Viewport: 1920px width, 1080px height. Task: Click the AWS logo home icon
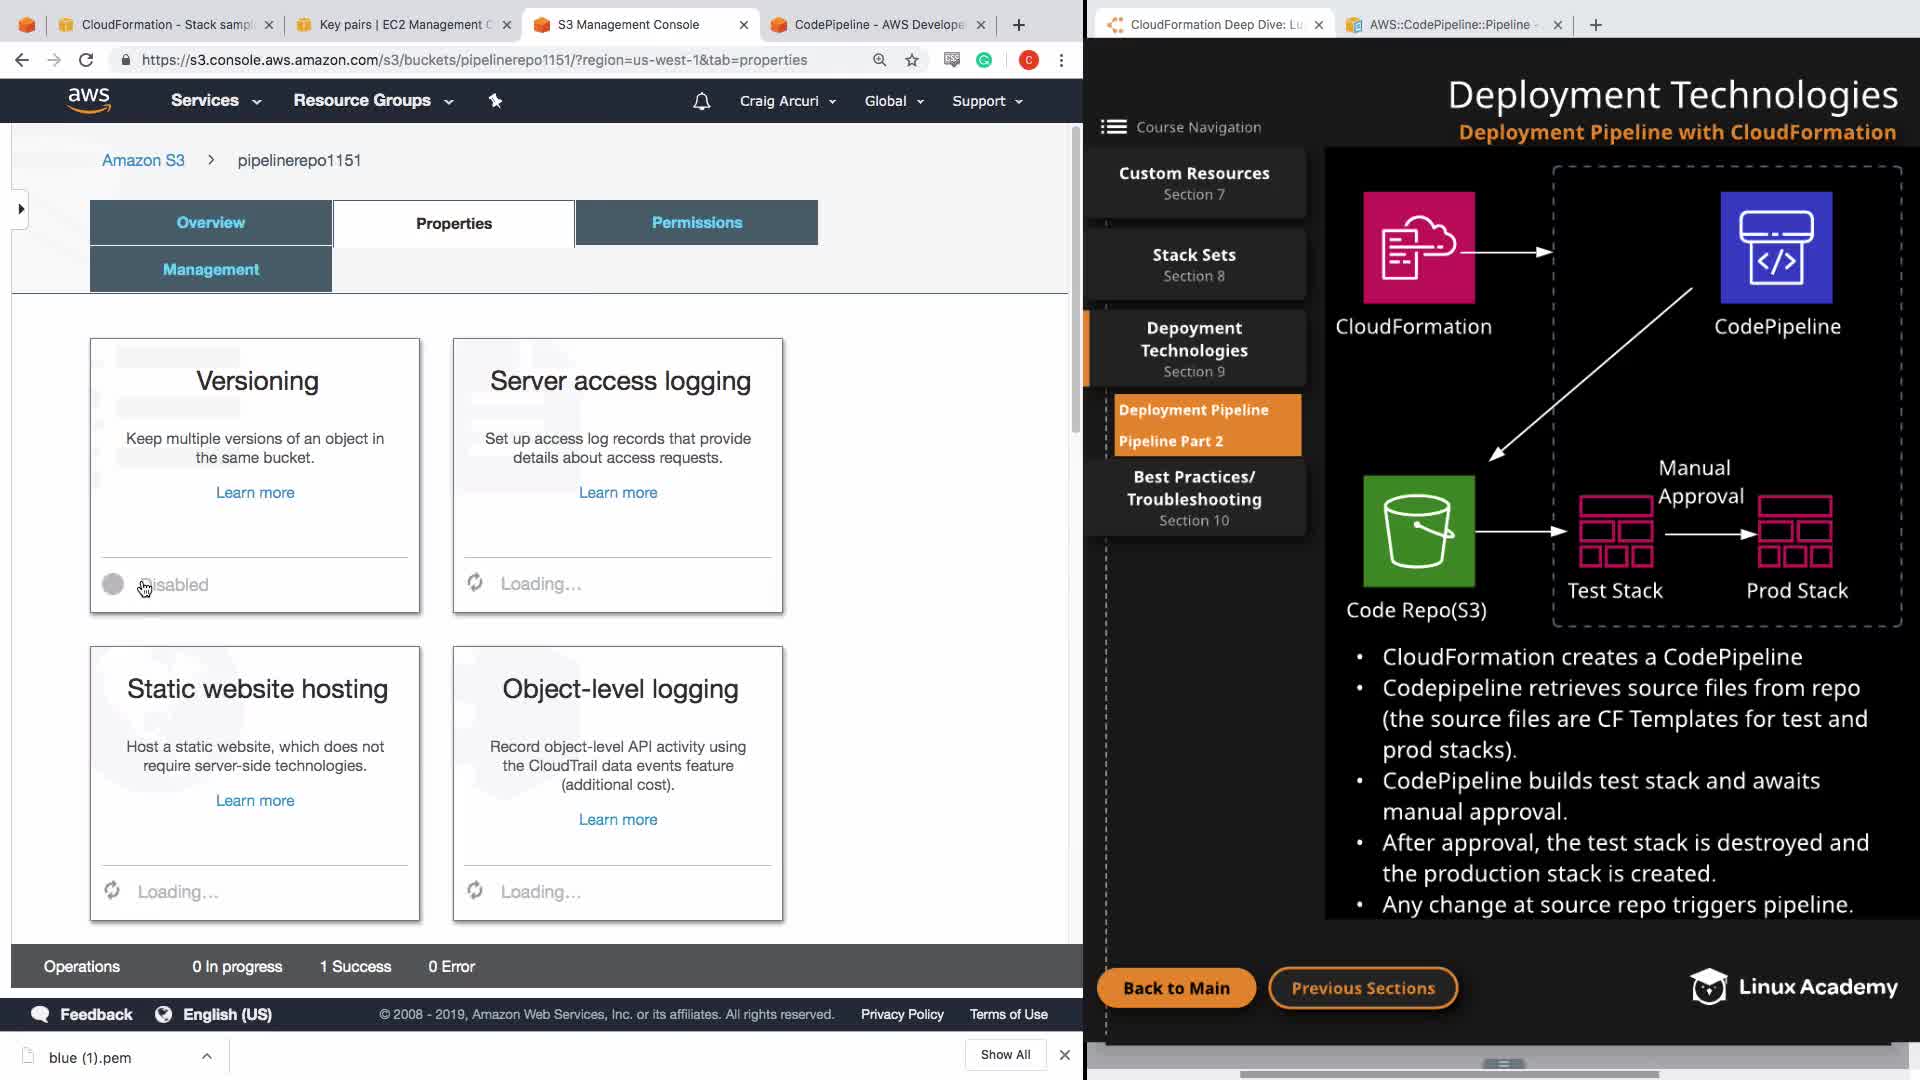(x=89, y=100)
